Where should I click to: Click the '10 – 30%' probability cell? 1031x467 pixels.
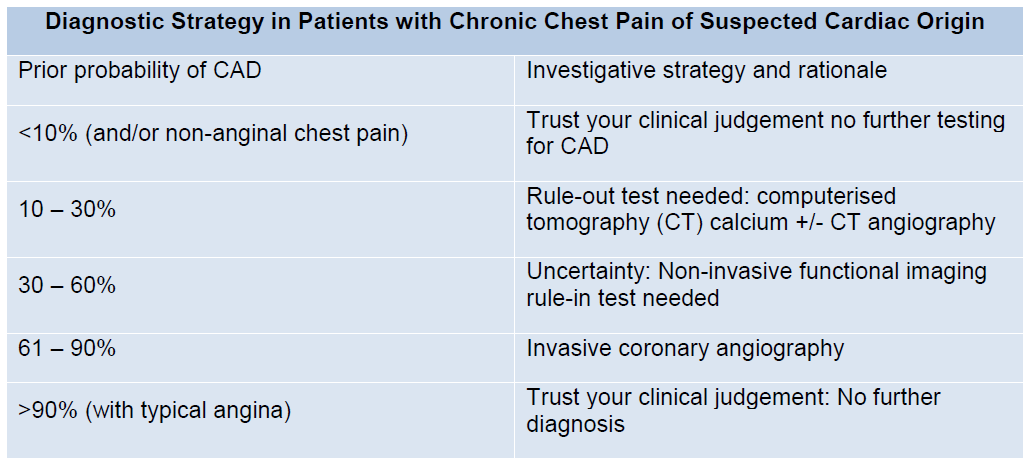pyautogui.click(x=260, y=219)
